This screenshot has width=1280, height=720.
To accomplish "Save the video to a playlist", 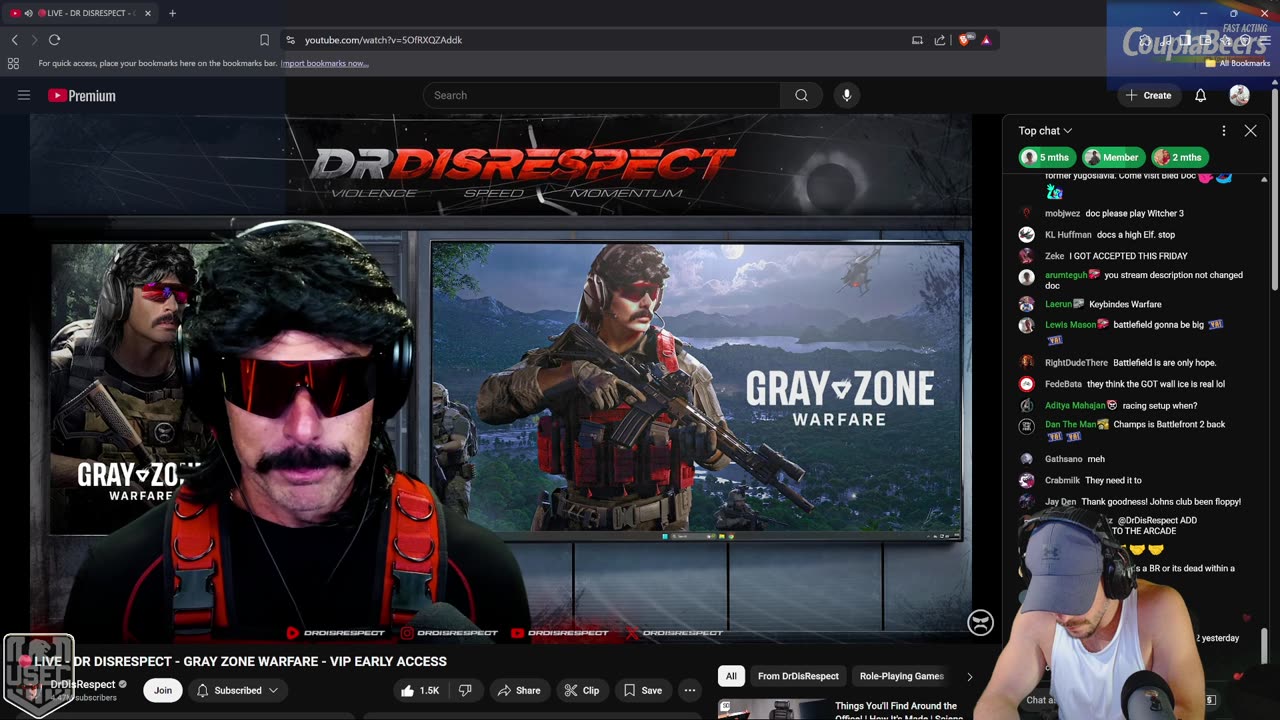I will coord(642,690).
